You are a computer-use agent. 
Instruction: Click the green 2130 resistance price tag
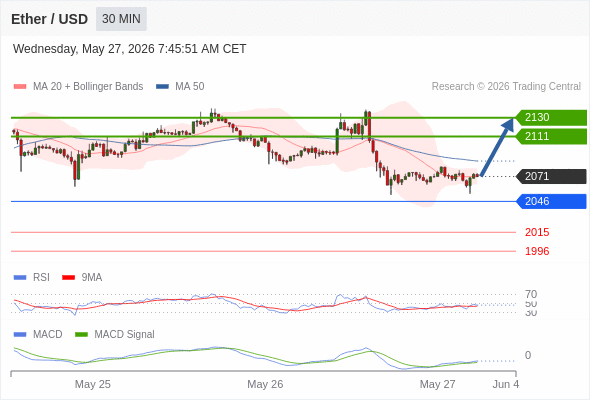click(x=551, y=117)
